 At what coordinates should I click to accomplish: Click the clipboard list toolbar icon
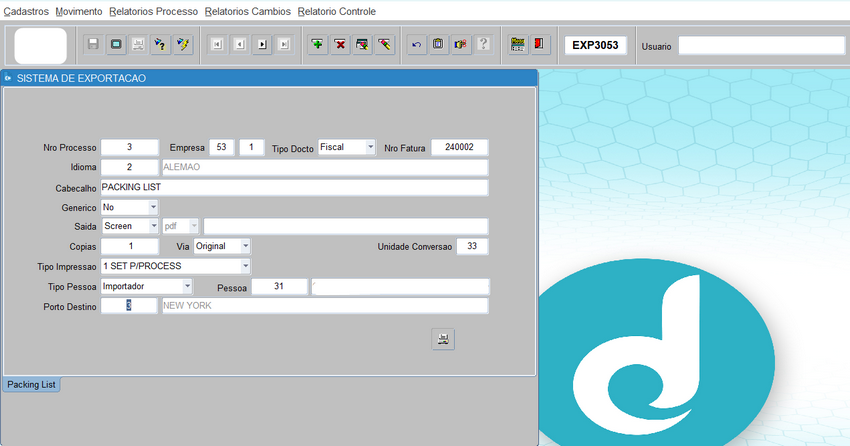click(x=438, y=44)
